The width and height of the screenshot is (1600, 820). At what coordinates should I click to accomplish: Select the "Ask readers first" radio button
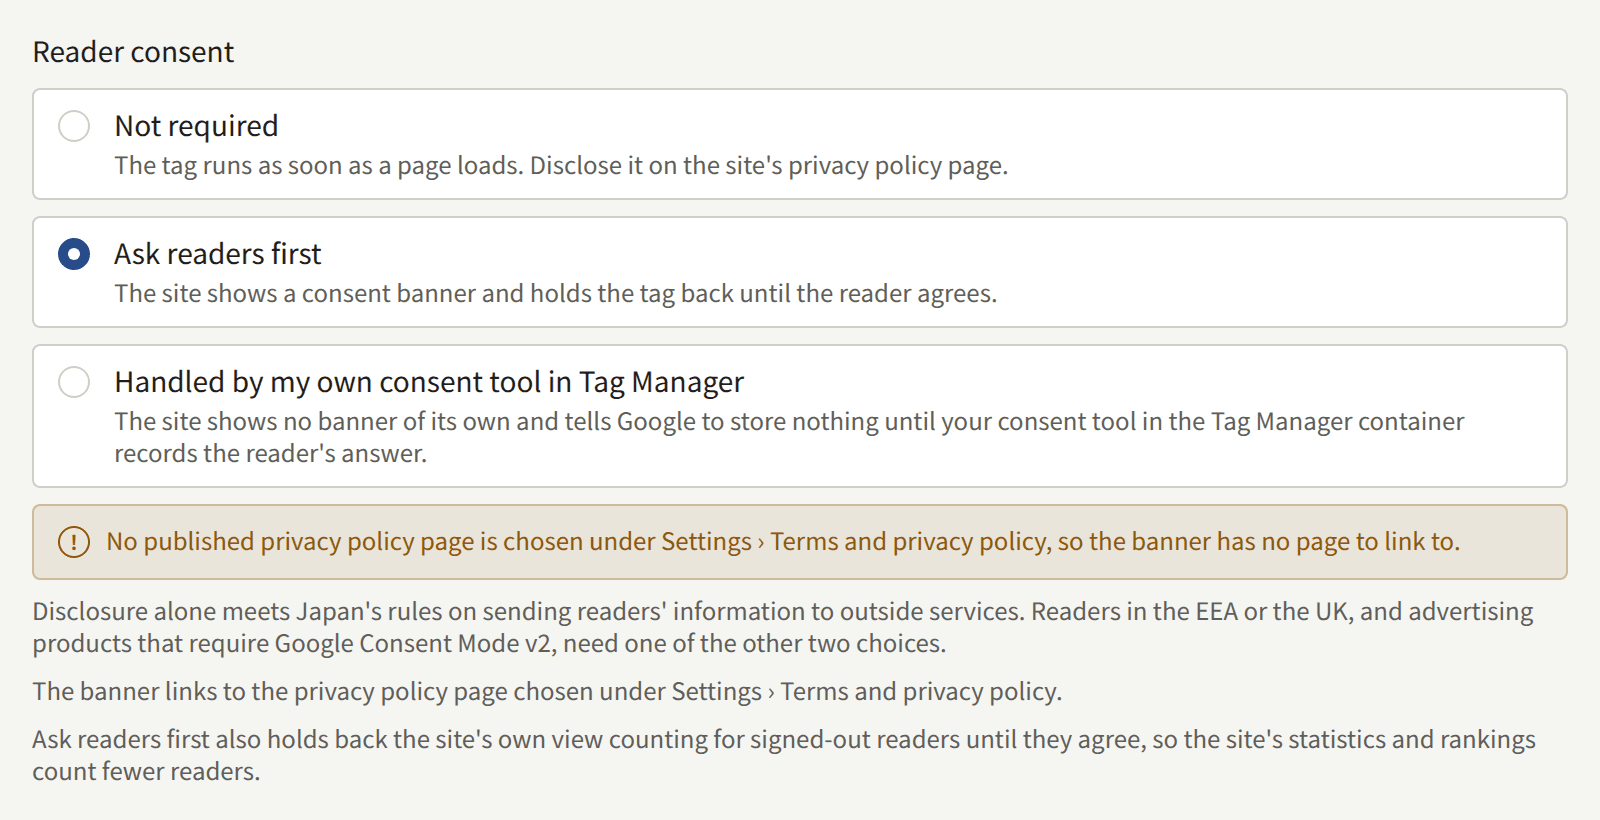point(74,254)
